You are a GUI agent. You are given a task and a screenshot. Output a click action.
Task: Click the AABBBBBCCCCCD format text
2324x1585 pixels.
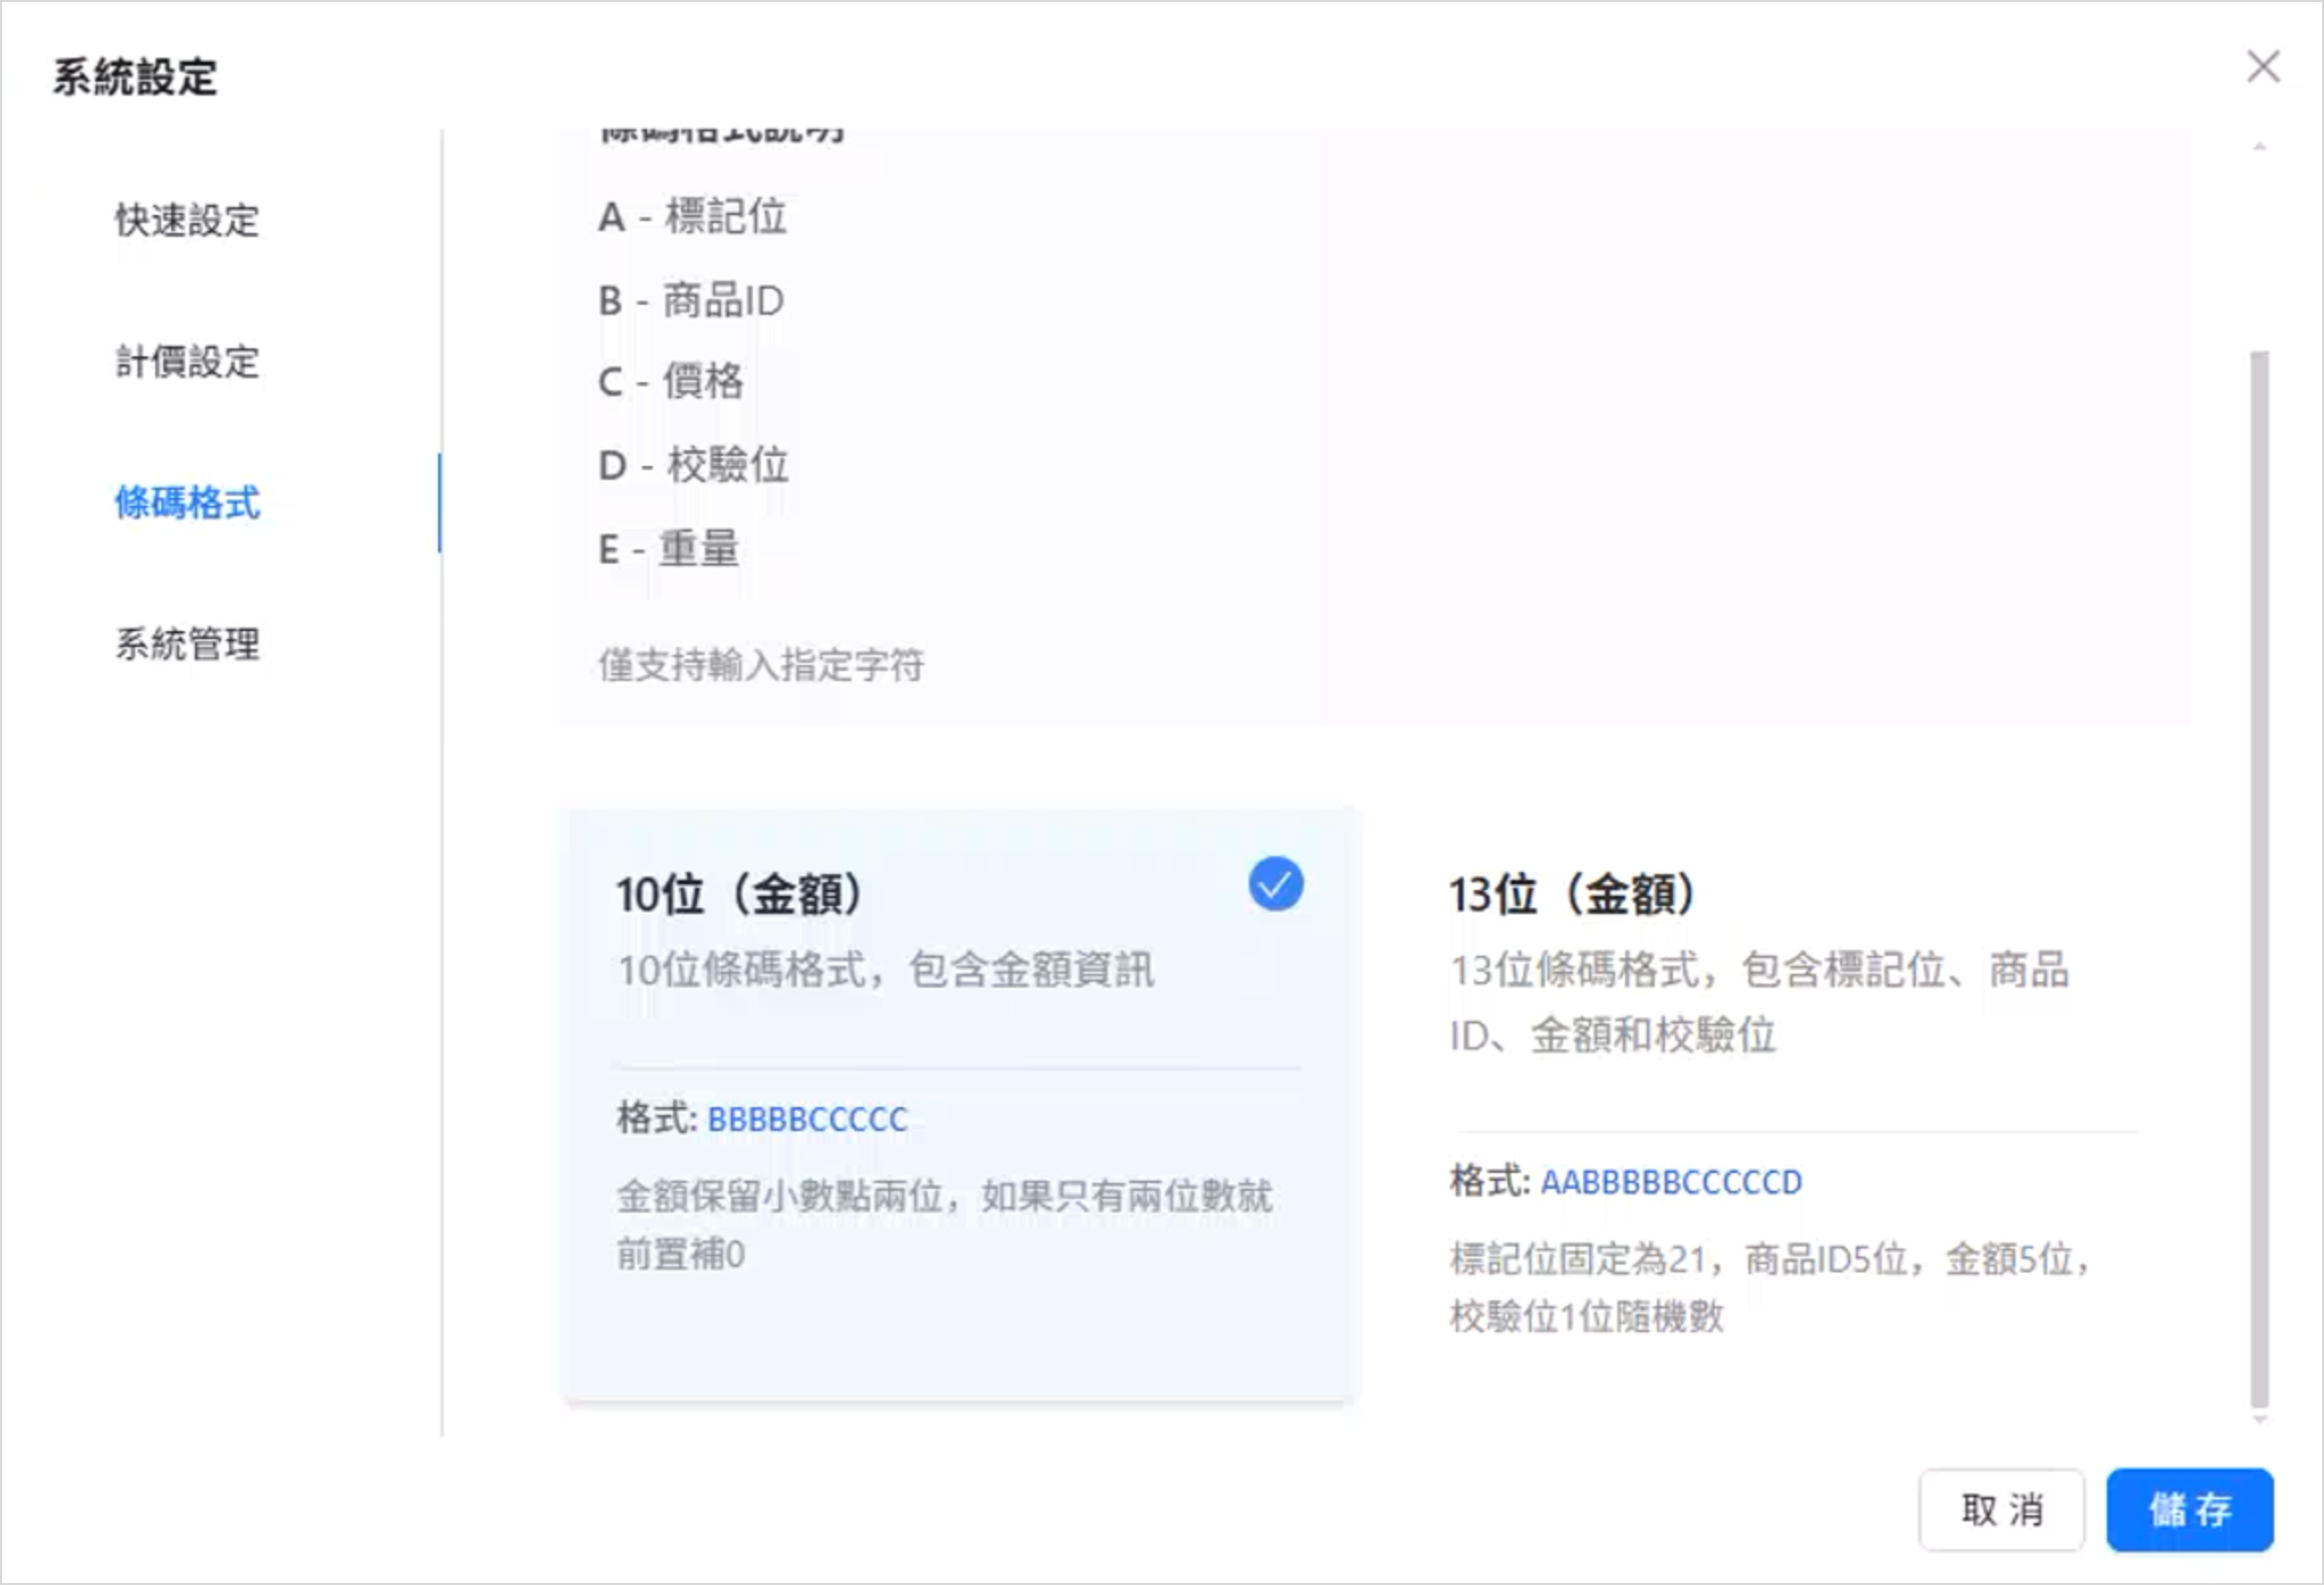(x=1671, y=1182)
